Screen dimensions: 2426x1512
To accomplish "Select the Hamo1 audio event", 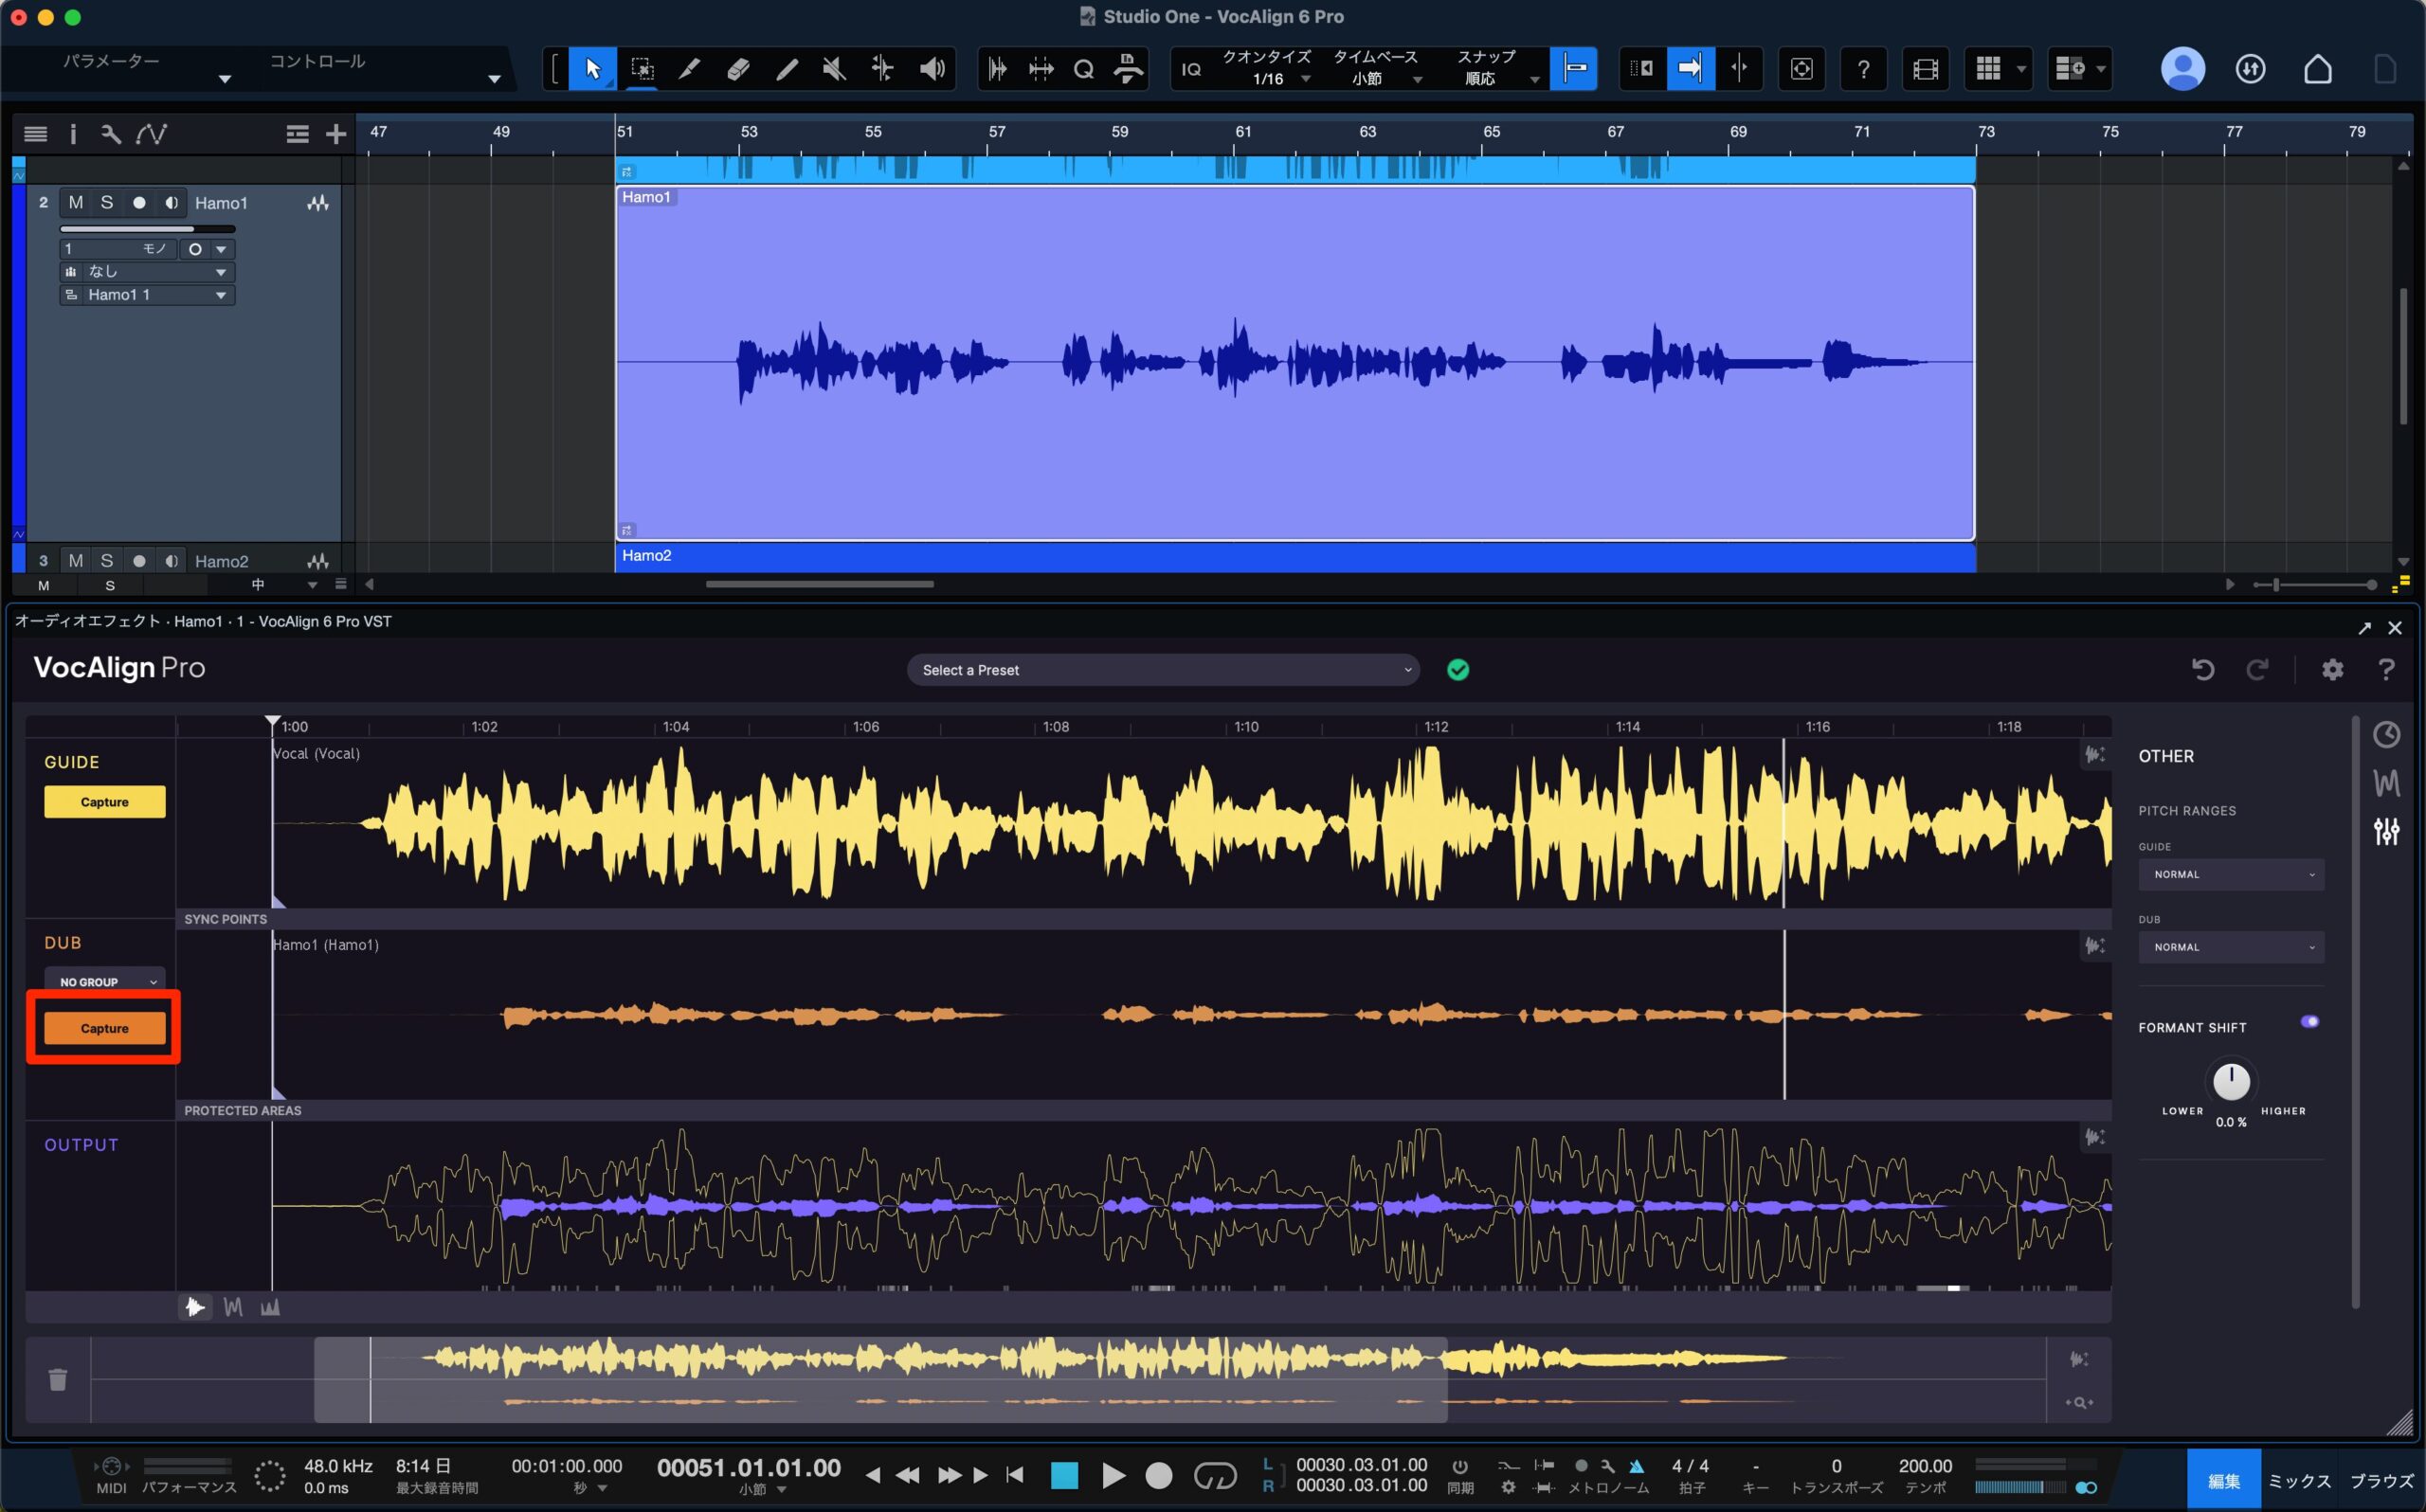I will click(x=1295, y=363).
